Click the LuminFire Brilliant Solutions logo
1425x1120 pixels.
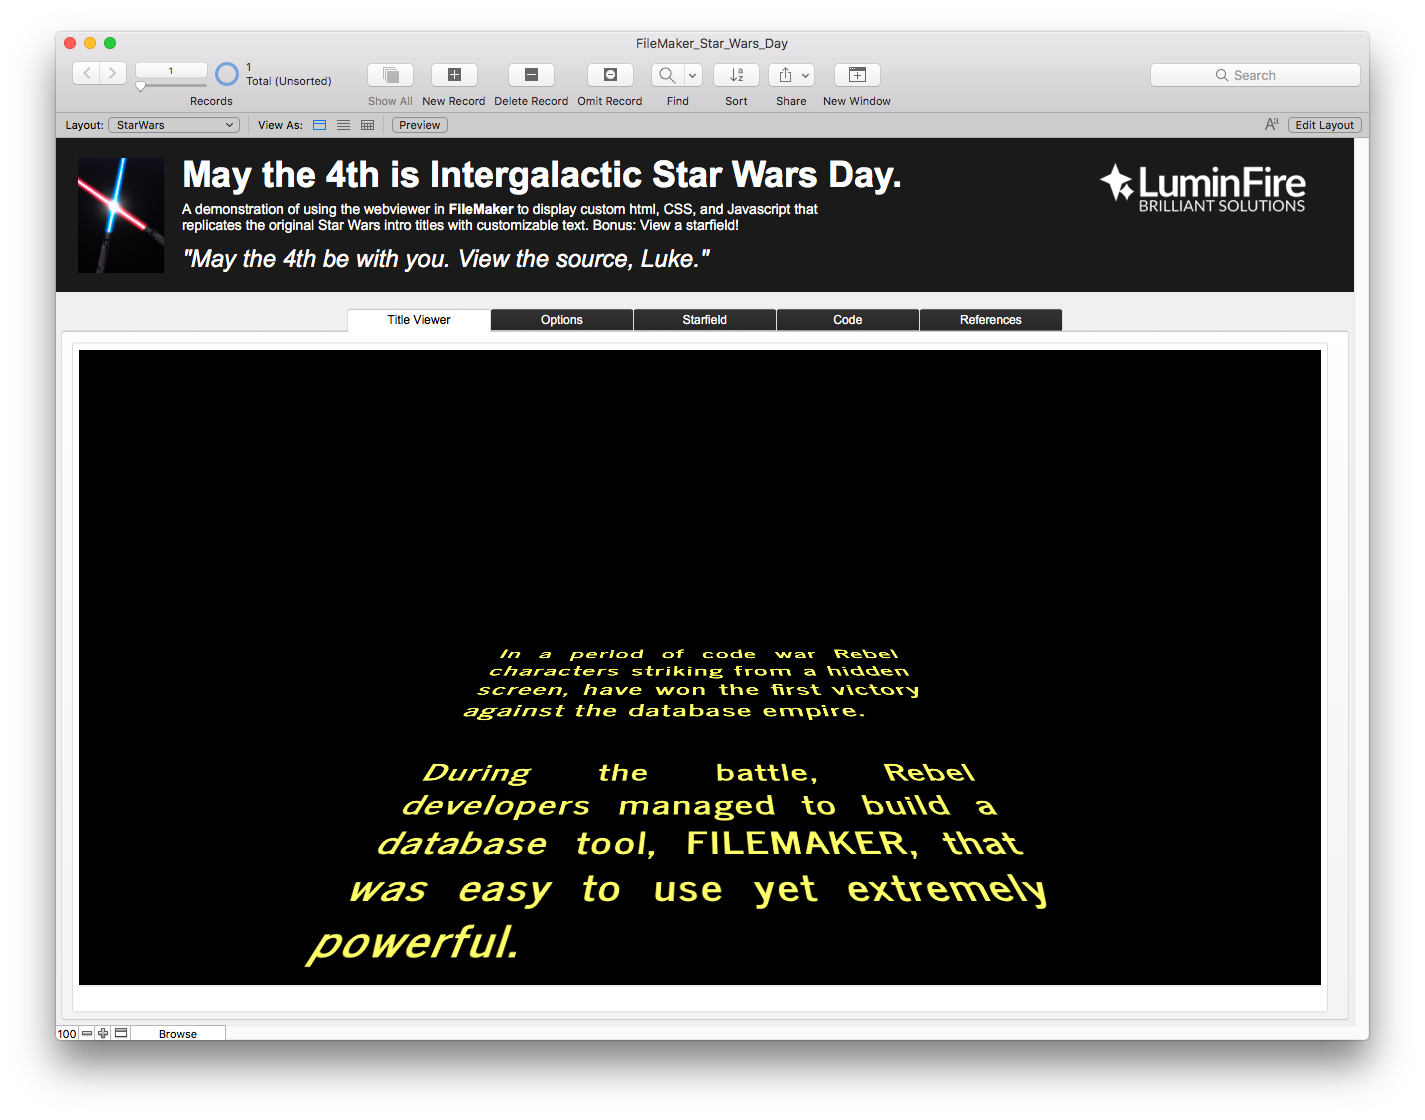pyautogui.click(x=1203, y=188)
